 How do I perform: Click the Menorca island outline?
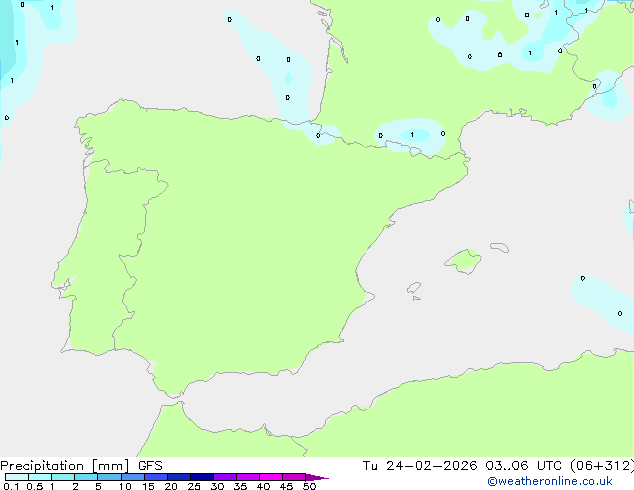click(x=500, y=247)
